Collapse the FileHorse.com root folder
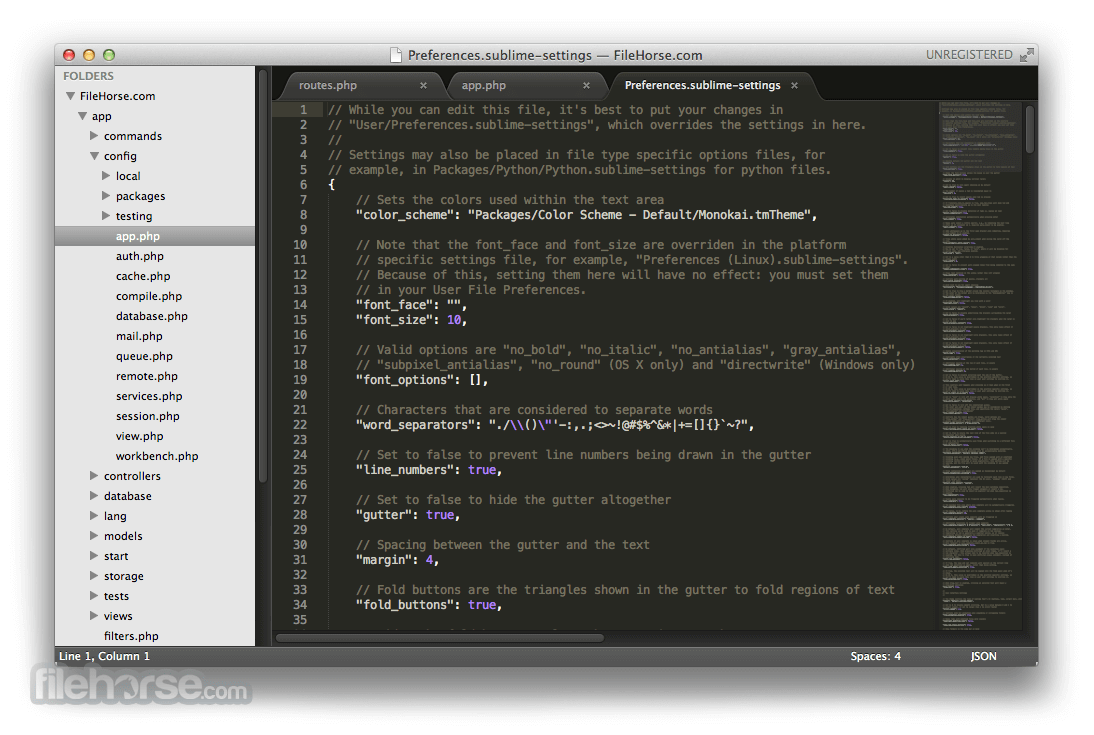Viewport: 1094px width, 735px height. point(70,96)
